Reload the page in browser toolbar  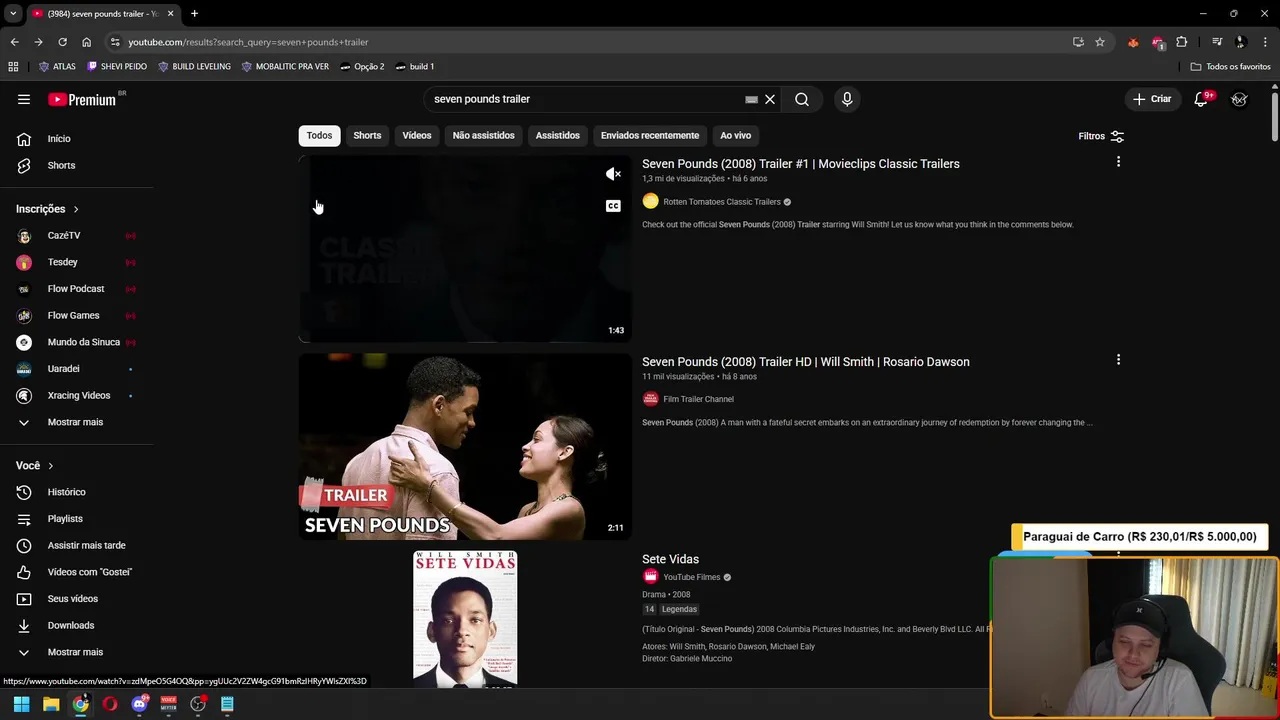coord(62,42)
